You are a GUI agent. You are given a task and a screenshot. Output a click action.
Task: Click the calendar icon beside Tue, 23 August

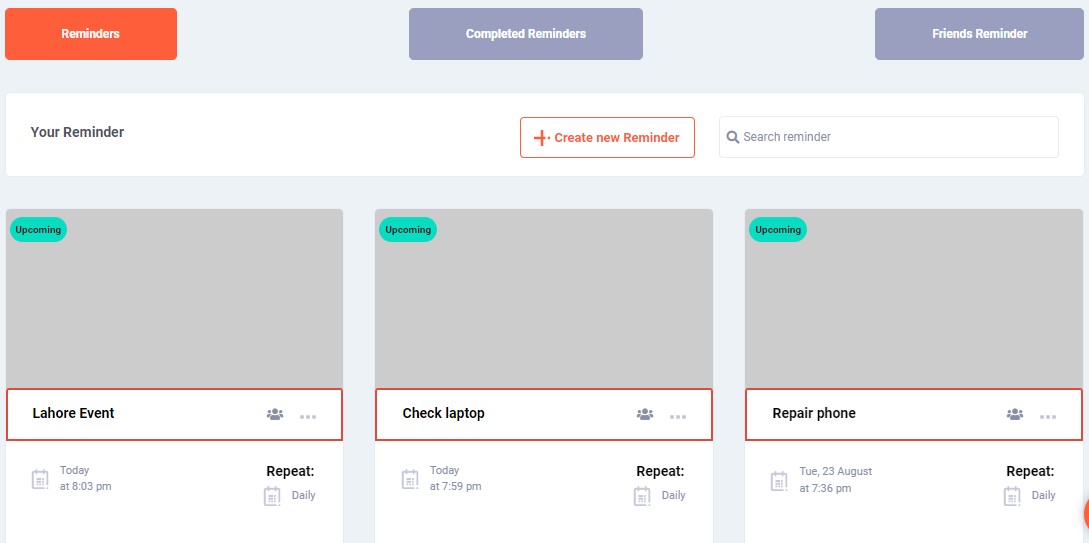tap(779, 481)
